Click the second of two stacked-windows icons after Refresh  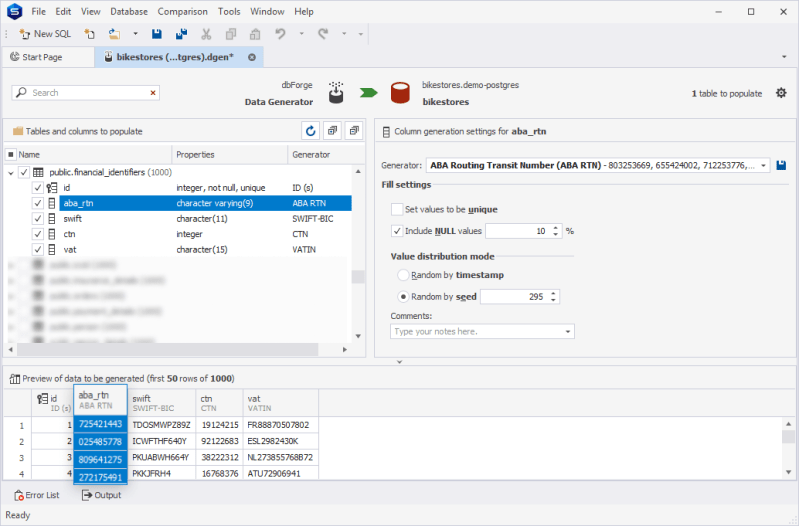pyautogui.click(x=354, y=131)
